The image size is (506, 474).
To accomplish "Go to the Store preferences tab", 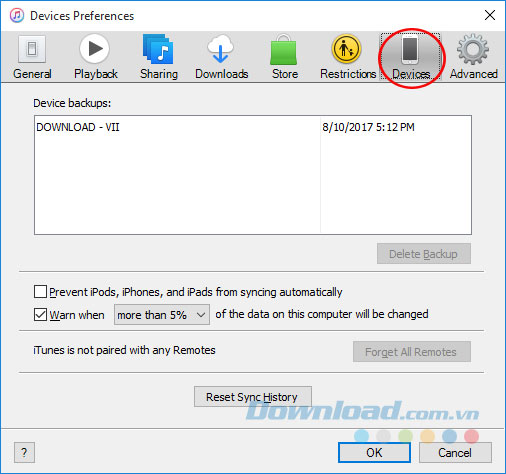I will click(284, 57).
